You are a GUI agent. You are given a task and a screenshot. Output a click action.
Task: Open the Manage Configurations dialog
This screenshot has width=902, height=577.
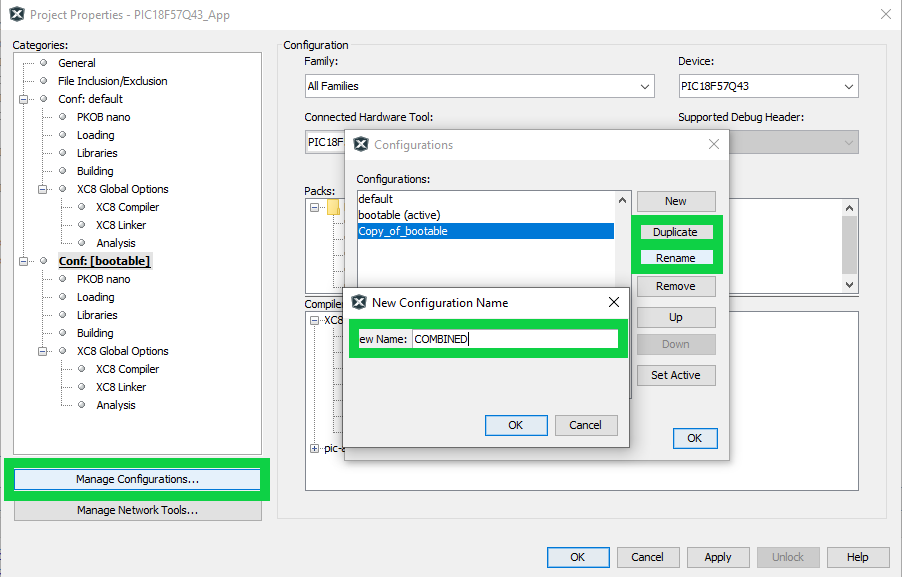pyautogui.click(x=137, y=480)
